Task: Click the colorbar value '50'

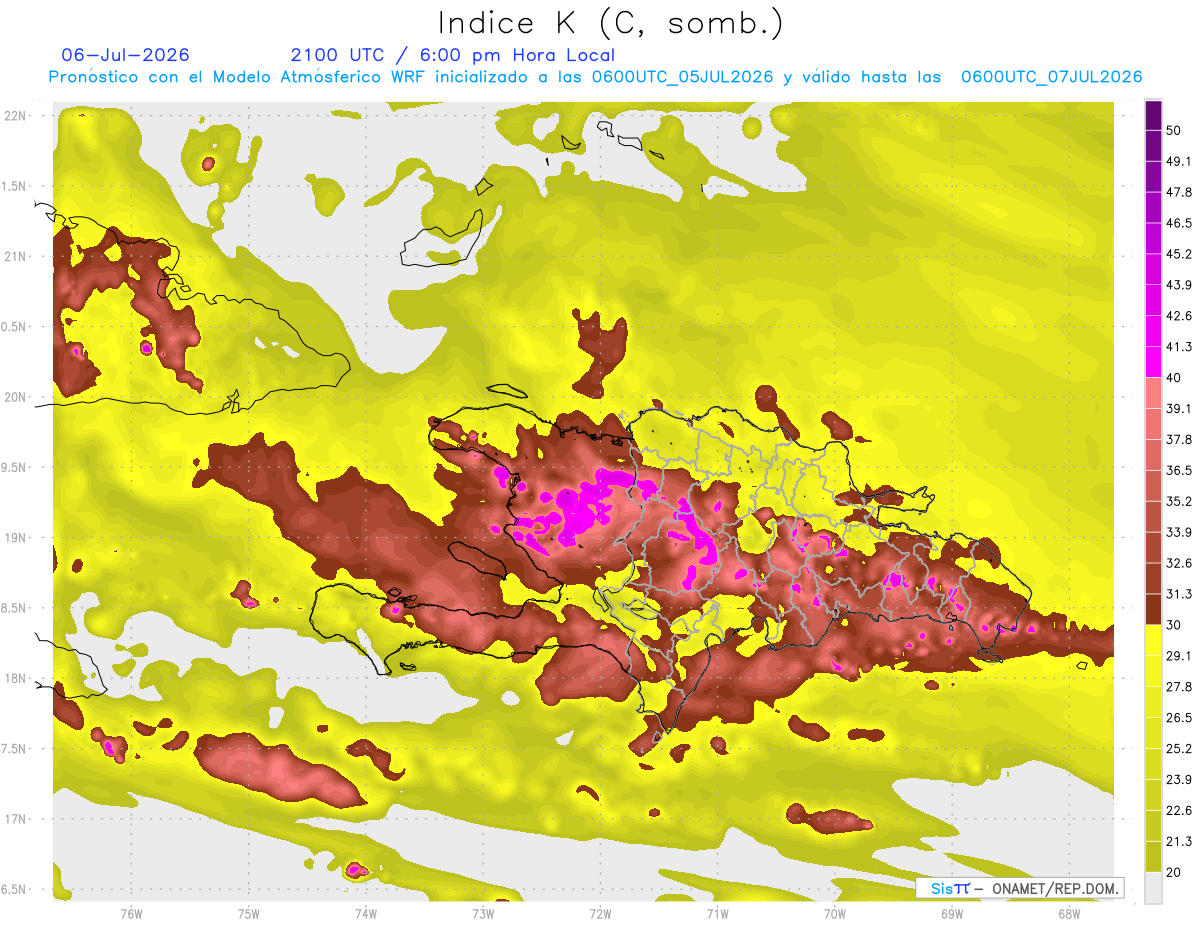Action: point(1174,130)
